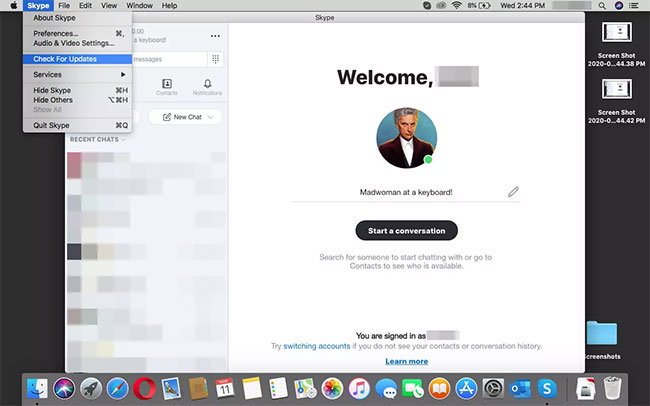Click the search messages field
The image size is (650, 406).
coord(169,59)
